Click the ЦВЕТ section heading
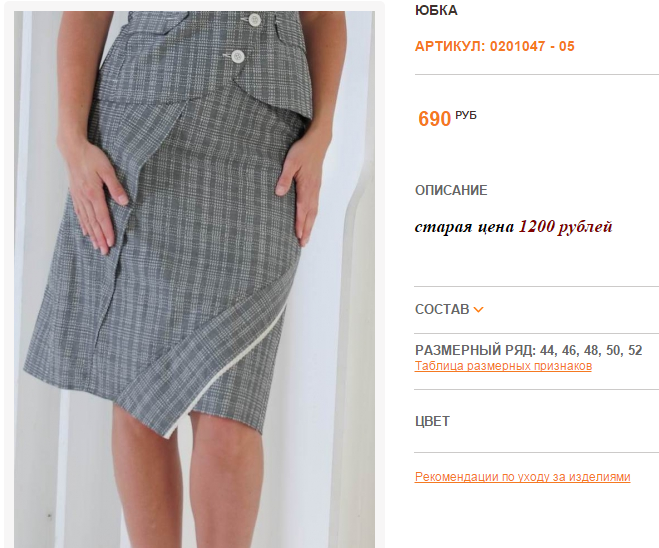Image resolution: width=659 pixels, height=548 pixels. (x=432, y=421)
